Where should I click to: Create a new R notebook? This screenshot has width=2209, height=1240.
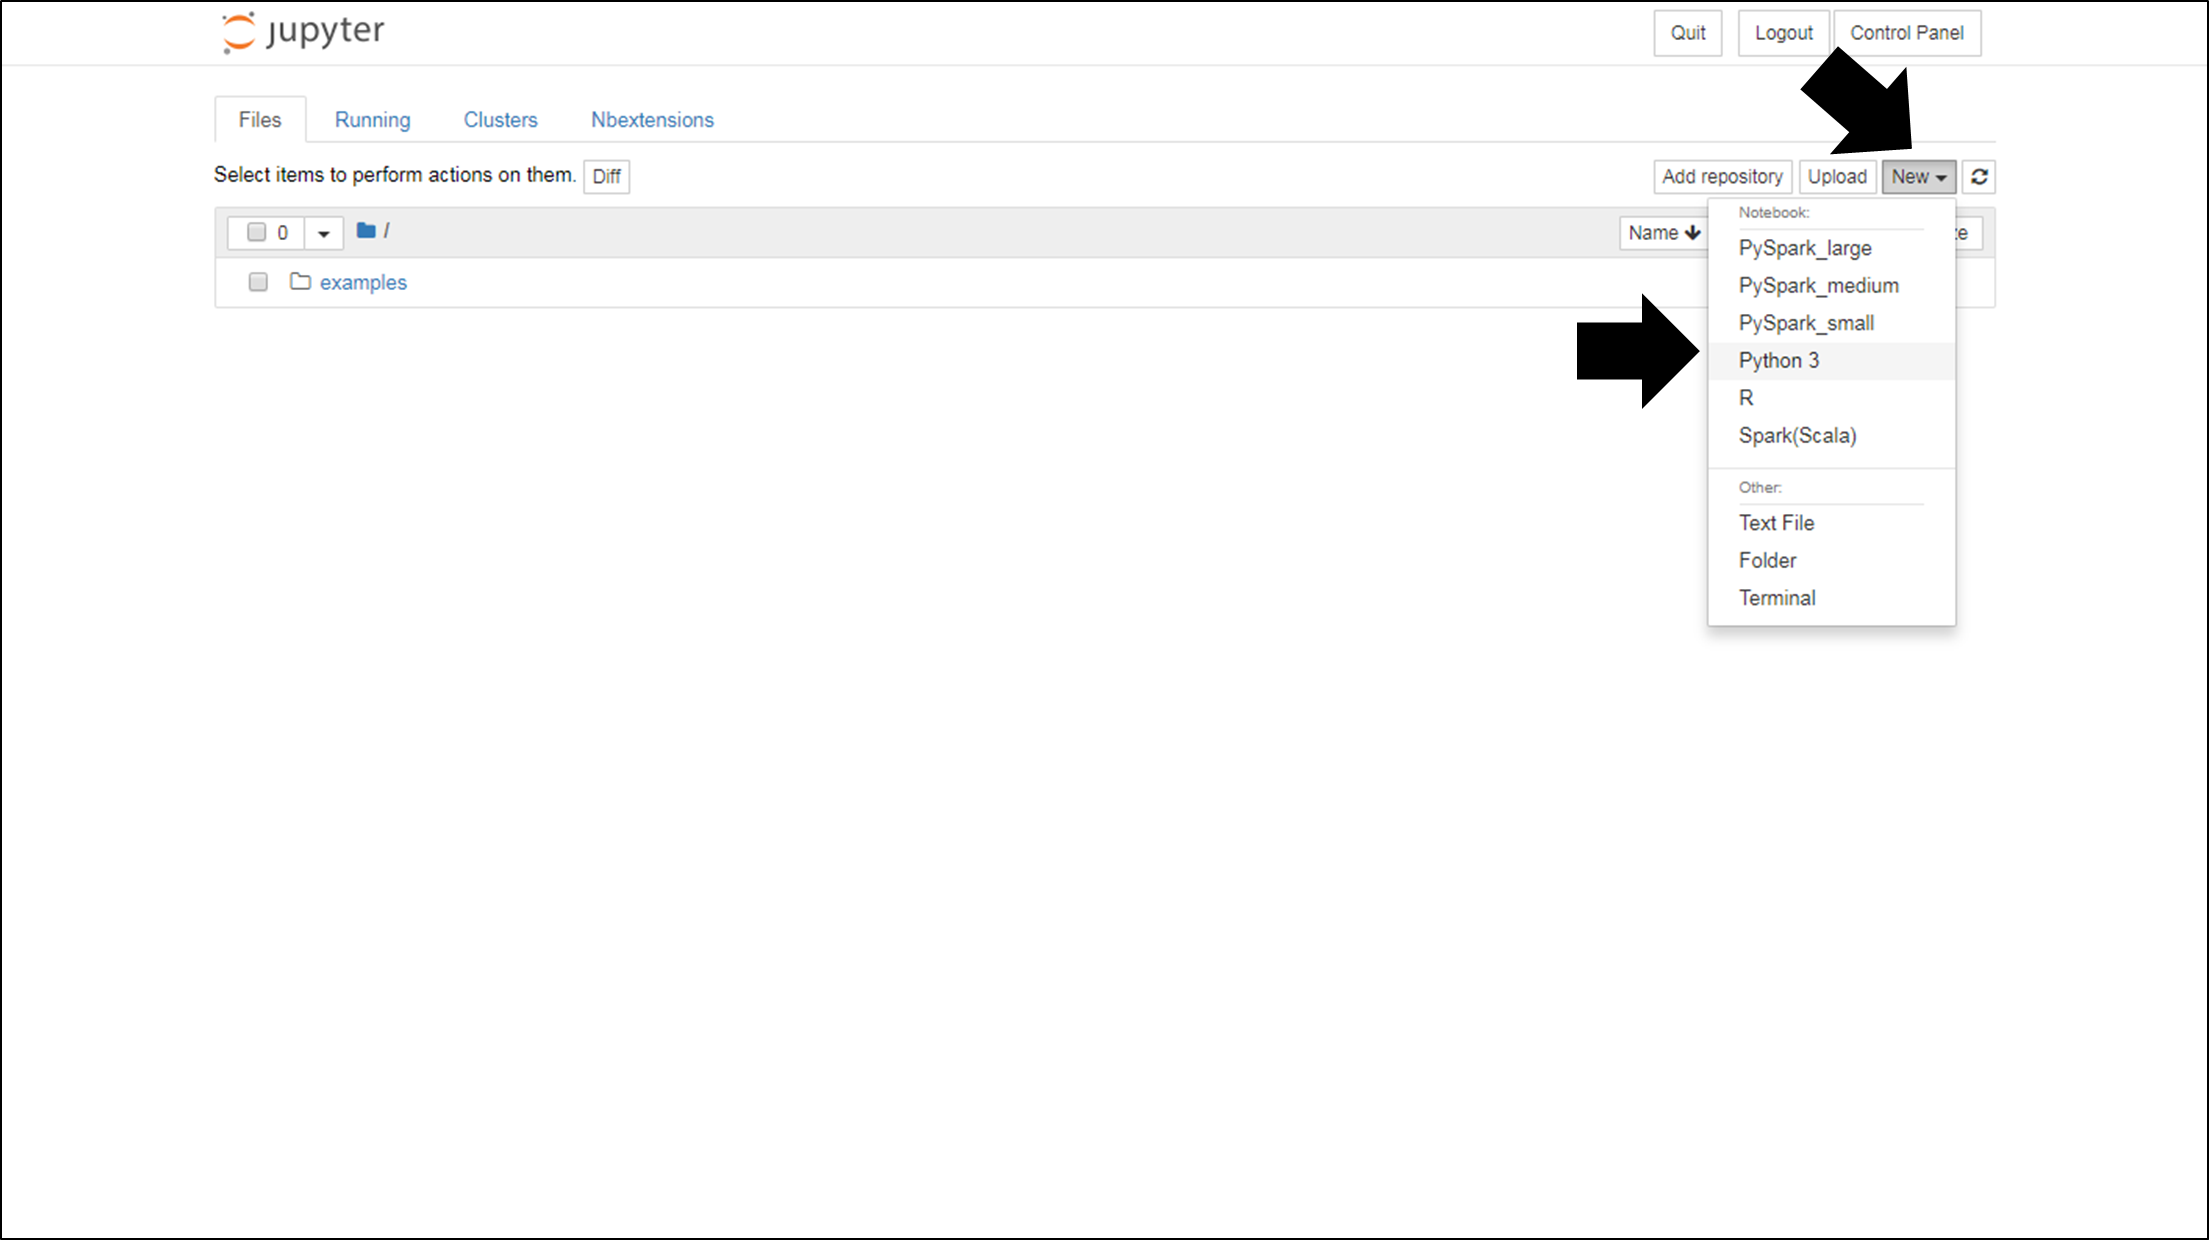pyautogui.click(x=1831, y=398)
